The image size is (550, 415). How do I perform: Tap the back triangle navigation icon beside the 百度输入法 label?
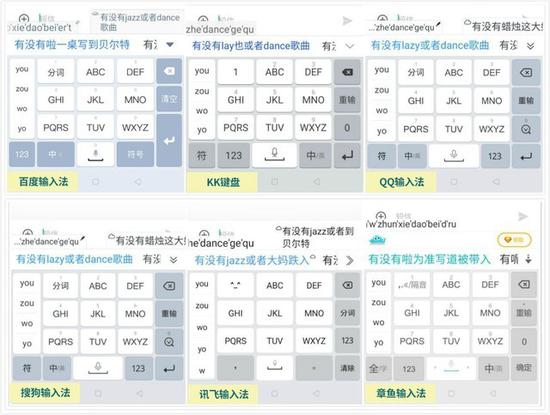pos(138,182)
